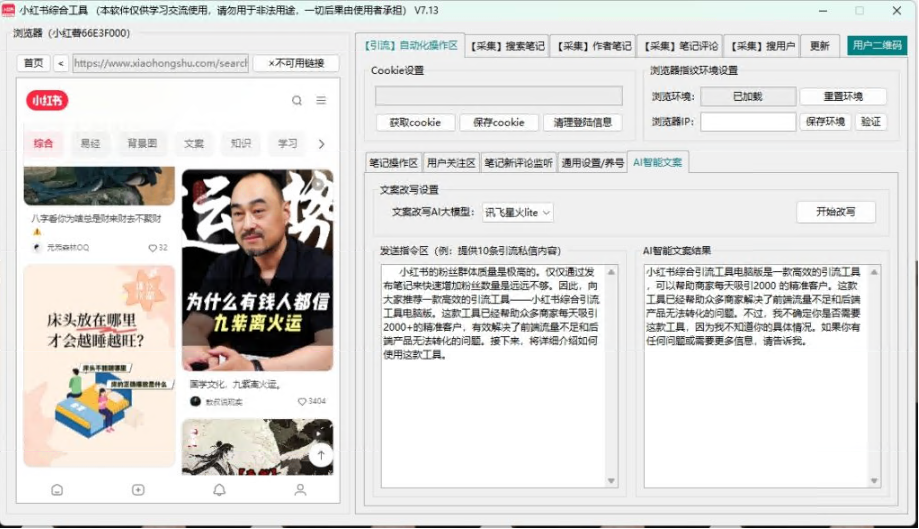Screen dimensions: 919x529
Task: Click the heart icon showing 32 likes
Action: 152,248
